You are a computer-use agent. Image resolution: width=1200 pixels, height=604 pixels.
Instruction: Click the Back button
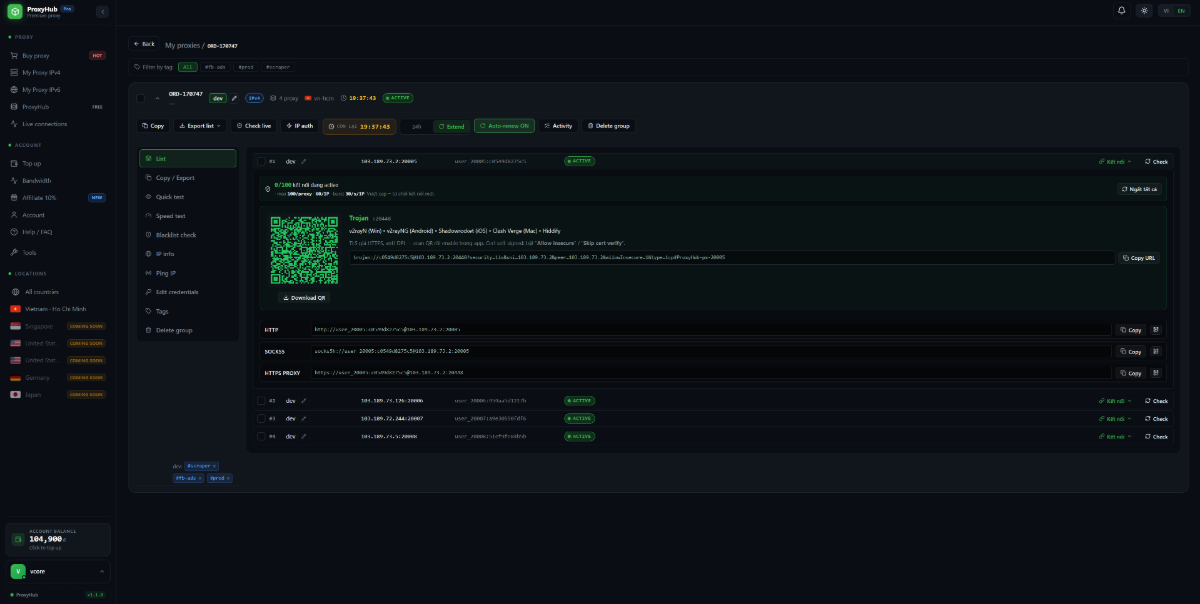point(144,44)
